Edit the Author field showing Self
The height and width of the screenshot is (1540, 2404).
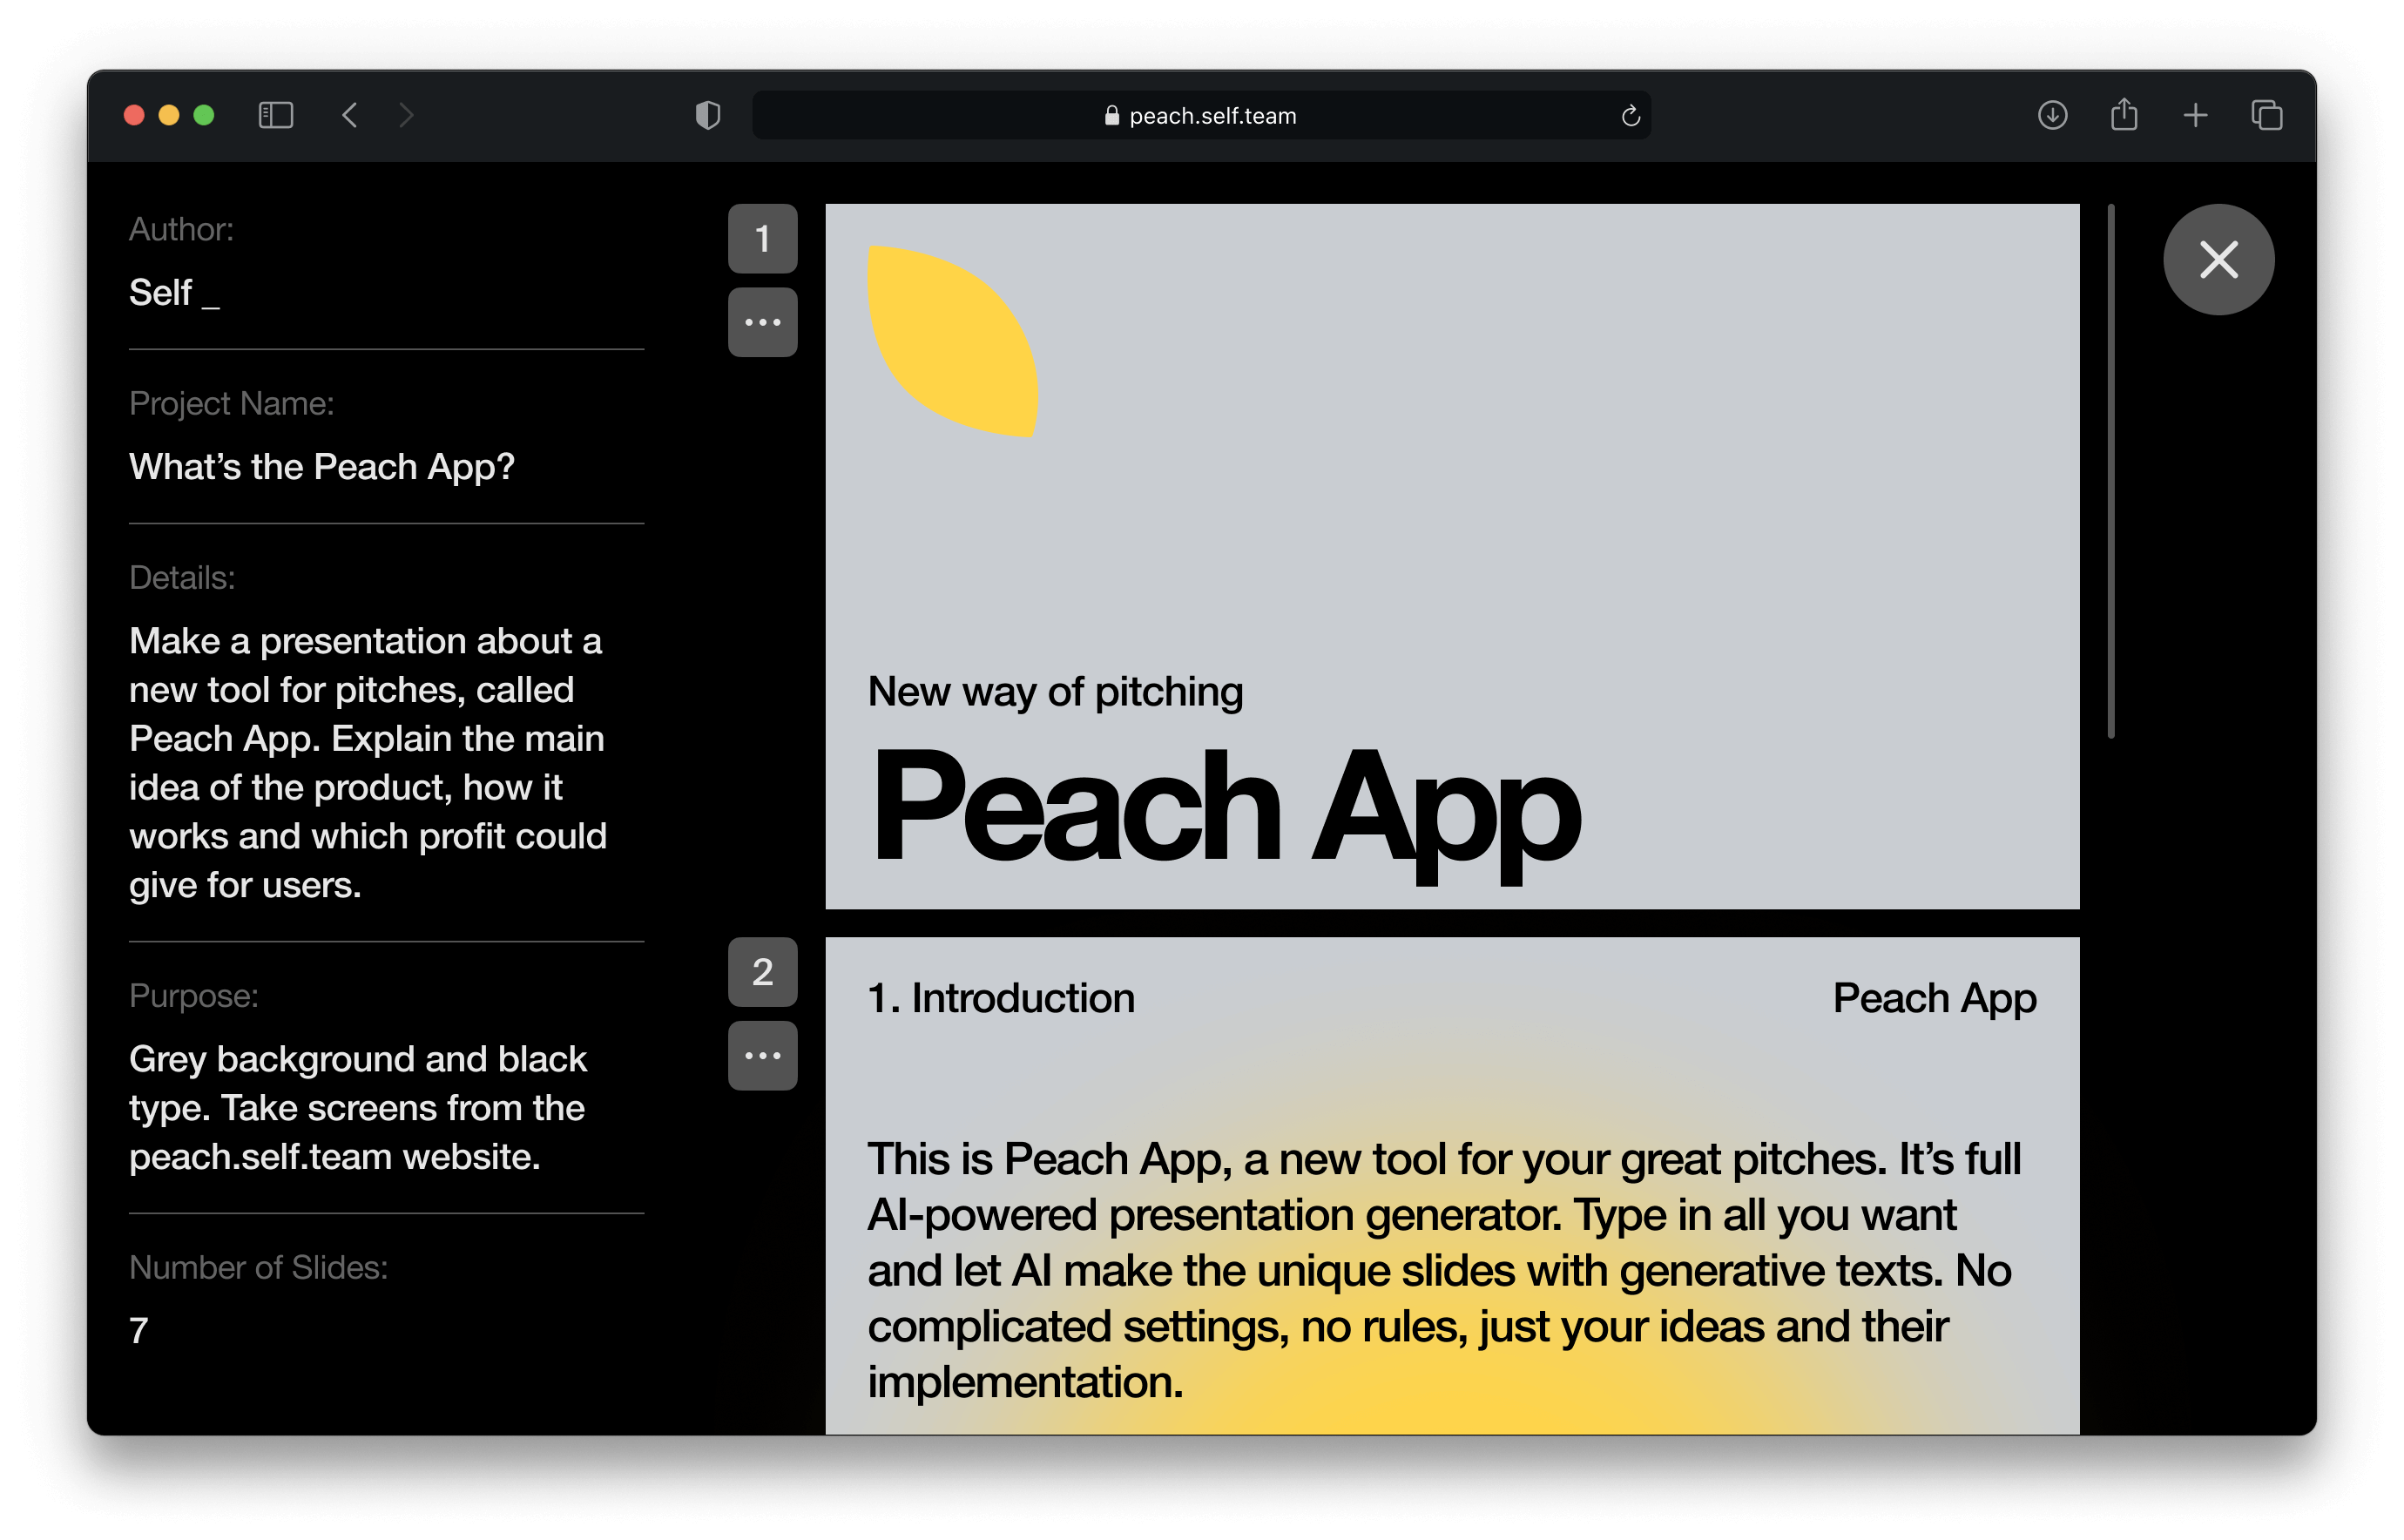tap(174, 293)
